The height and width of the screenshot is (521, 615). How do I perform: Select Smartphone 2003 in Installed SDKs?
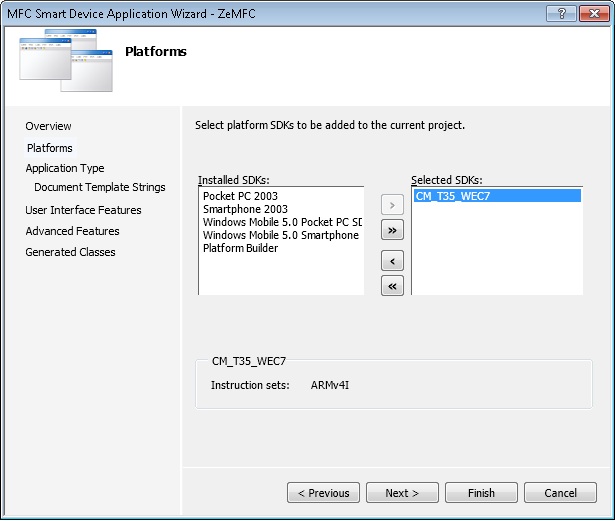pyautogui.click(x=281, y=209)
